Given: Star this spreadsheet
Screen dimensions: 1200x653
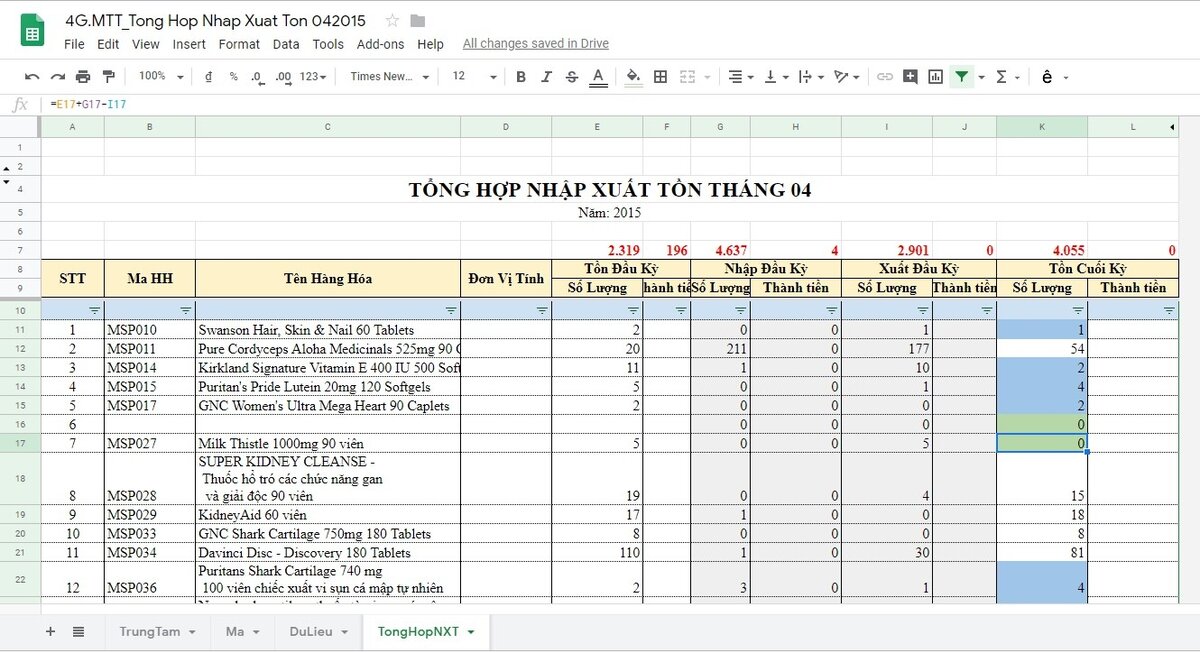Looking at the screenshot, I should pyautogui.click(x=393, y=21).
